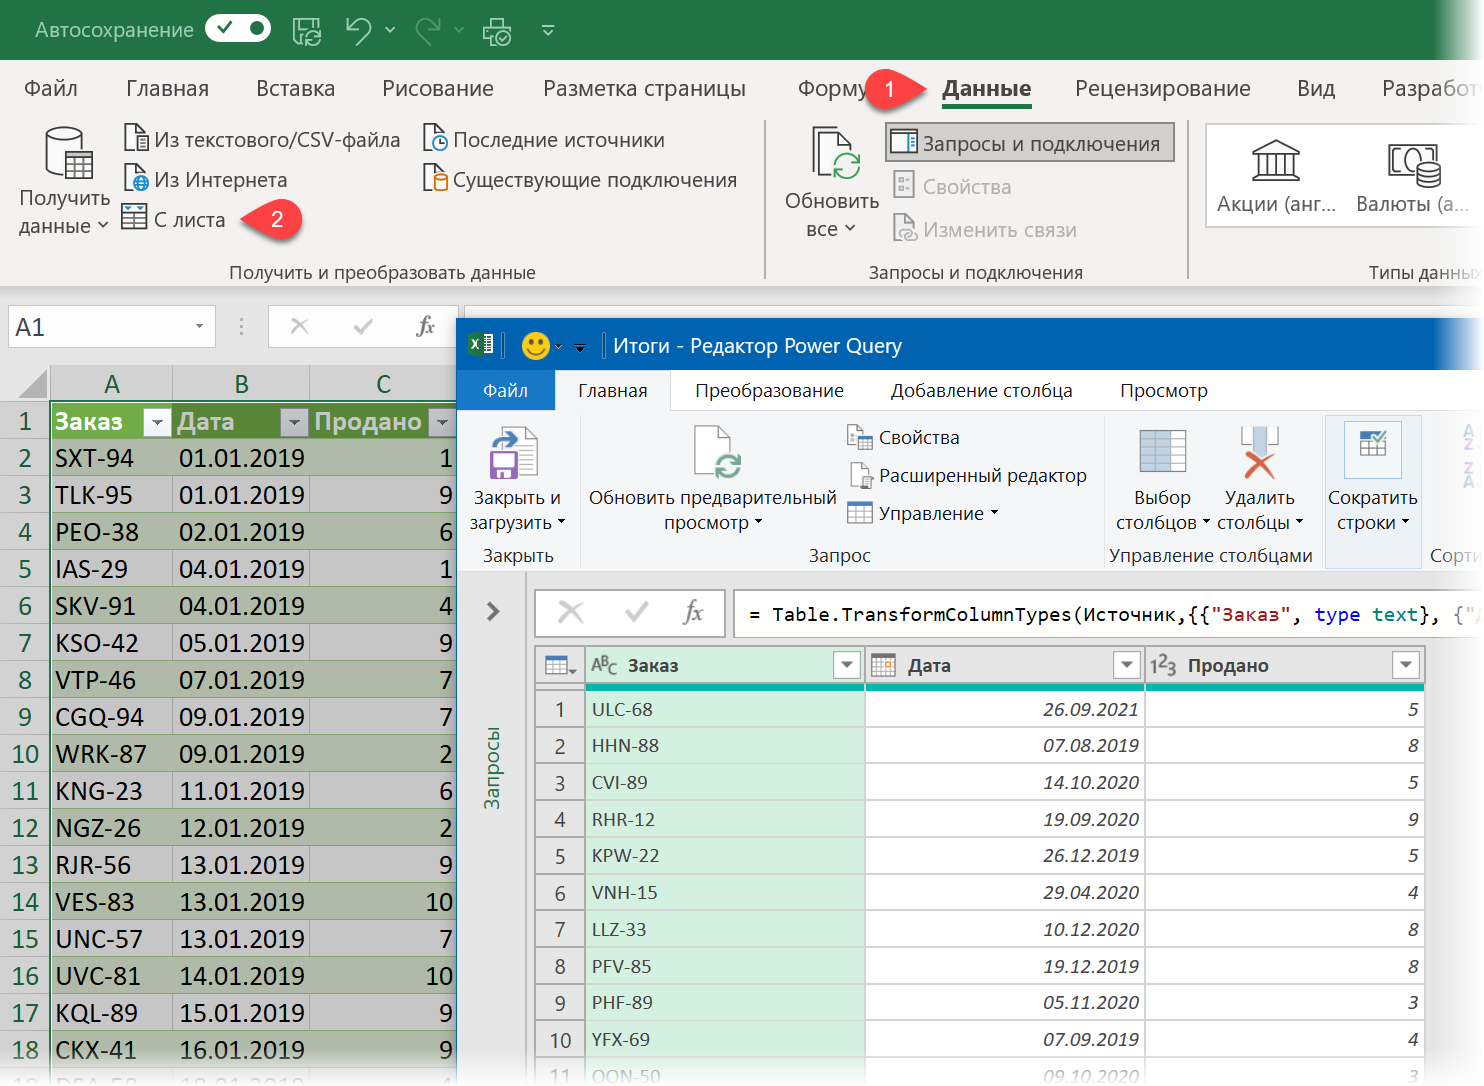Open the Файл tab in Excel
The width and height of the screenshot is (1484, 1086).
(x=51, y=88)
